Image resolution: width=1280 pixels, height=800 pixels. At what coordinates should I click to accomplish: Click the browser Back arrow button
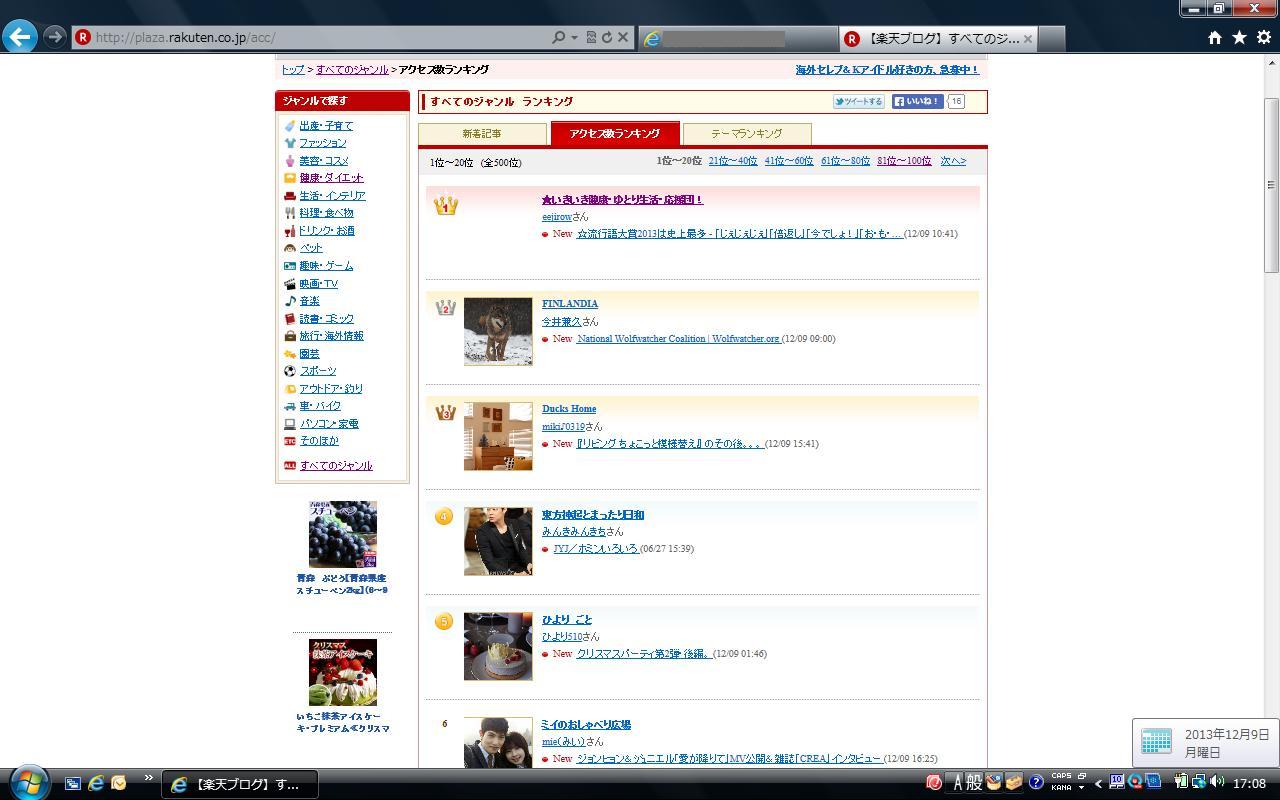pyautogui.click(x=20, y=37)
